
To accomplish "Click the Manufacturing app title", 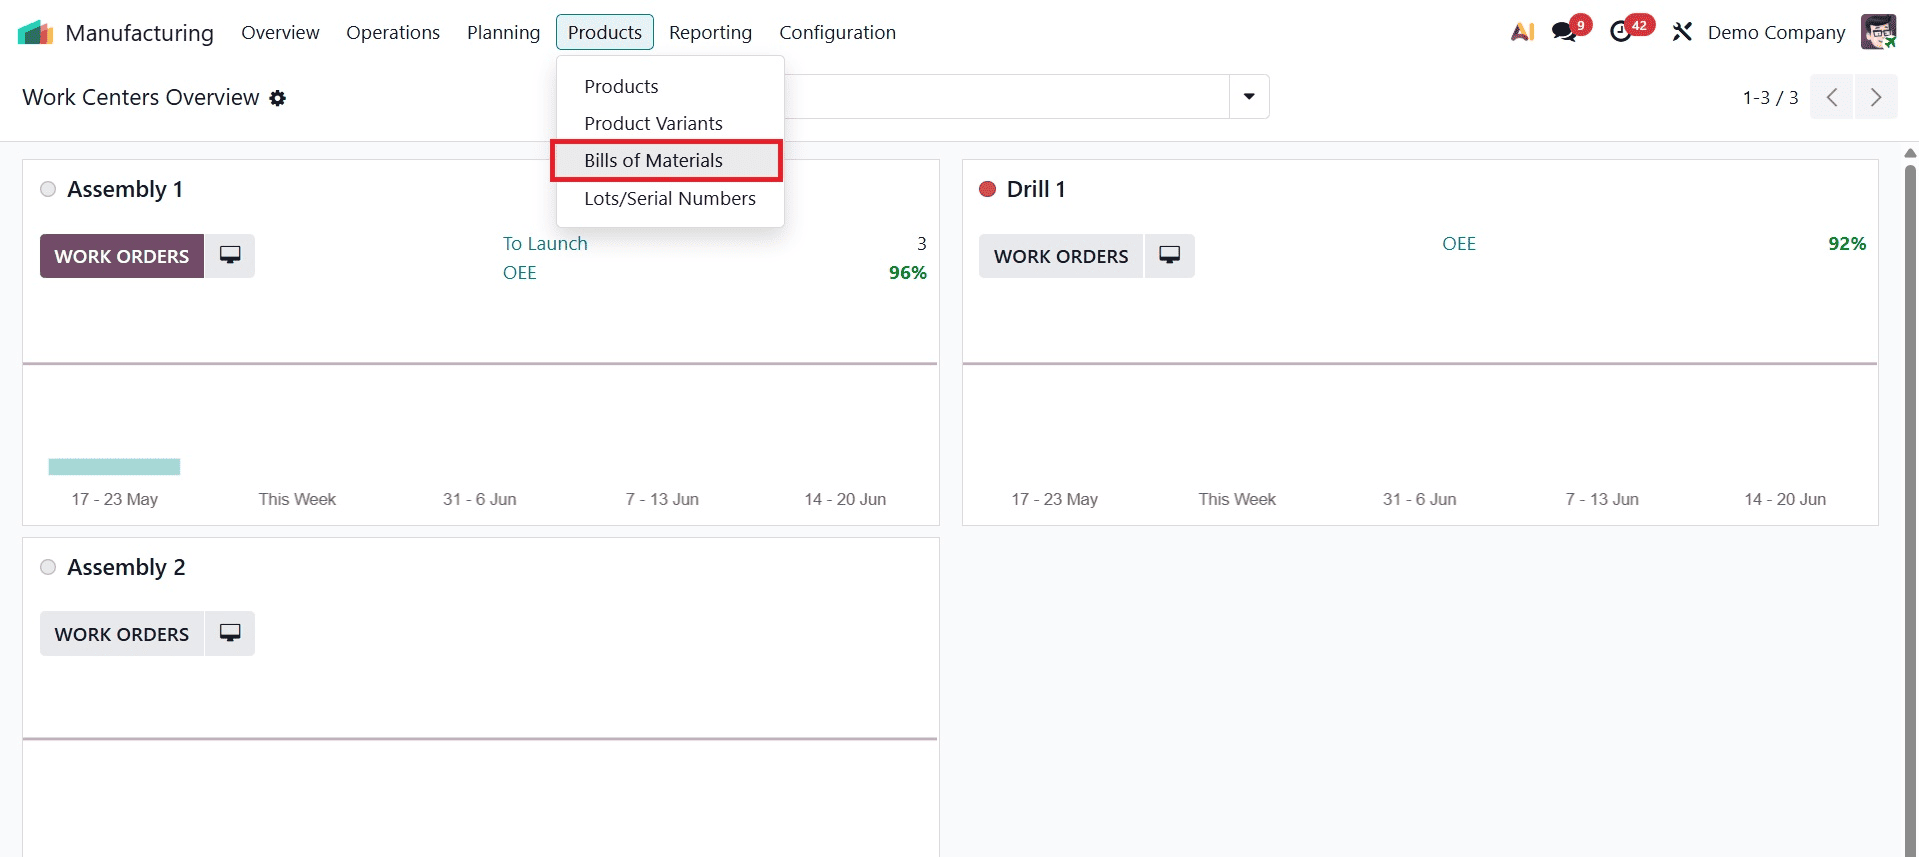I will [139, 33].
